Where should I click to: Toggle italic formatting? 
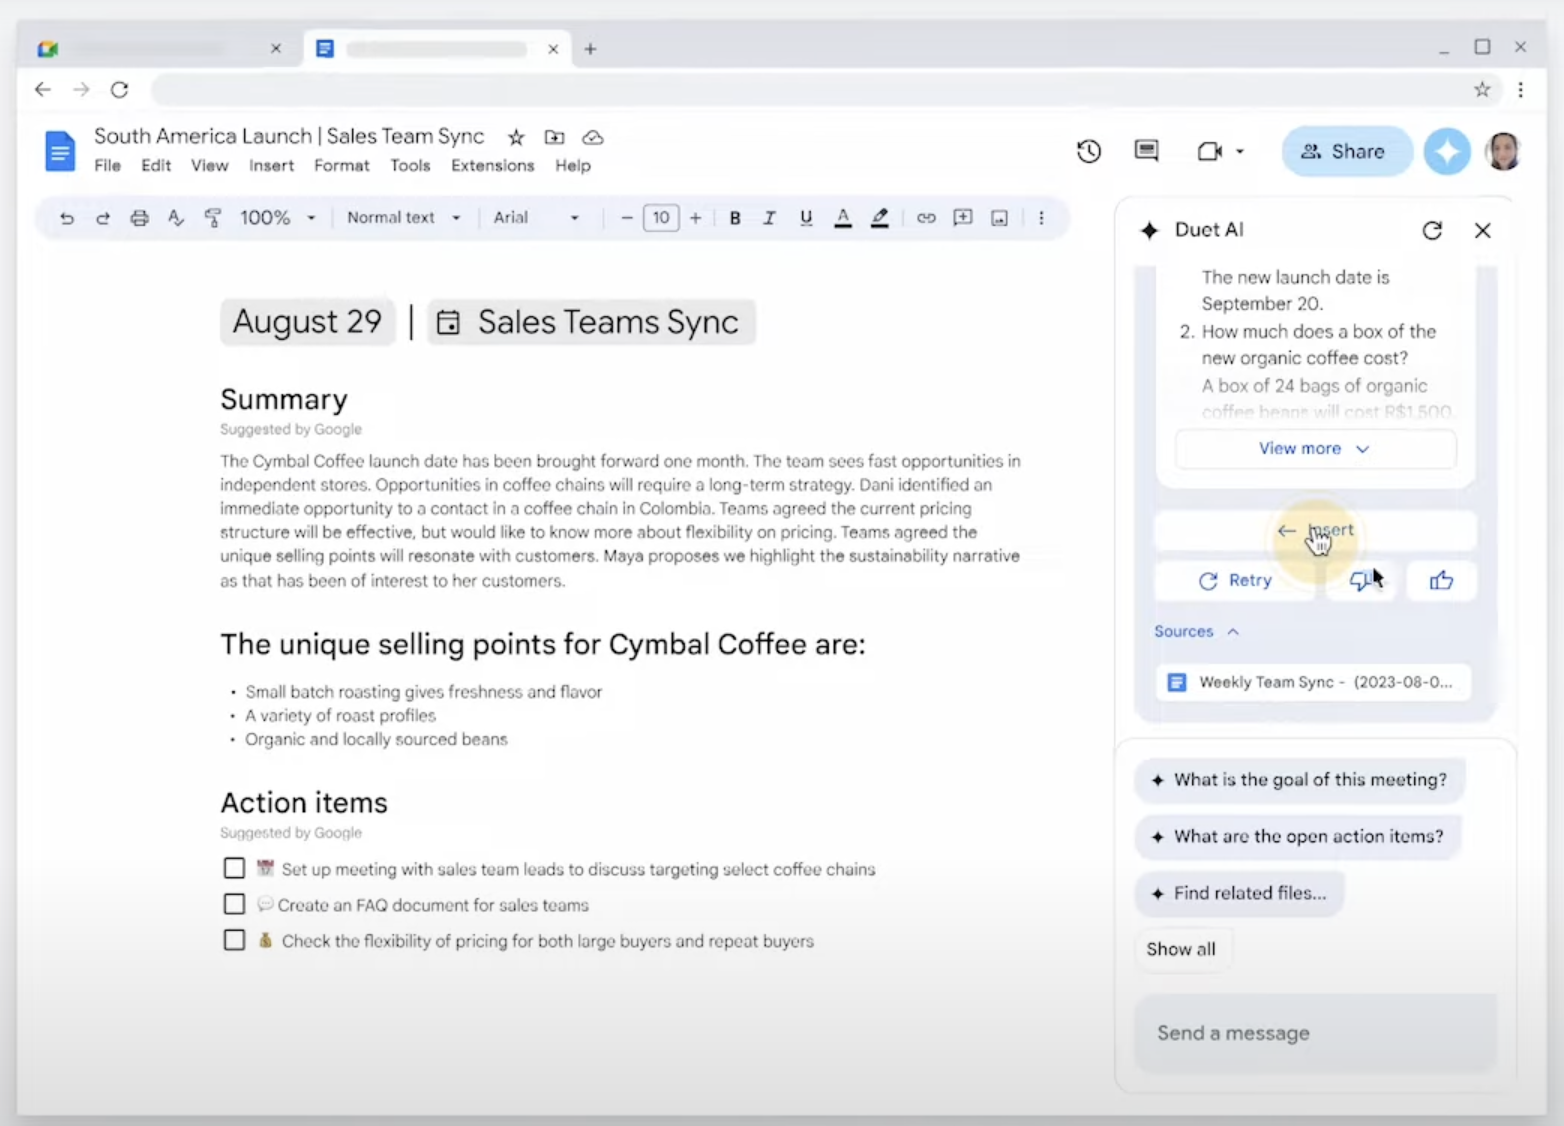click(769, 218)
